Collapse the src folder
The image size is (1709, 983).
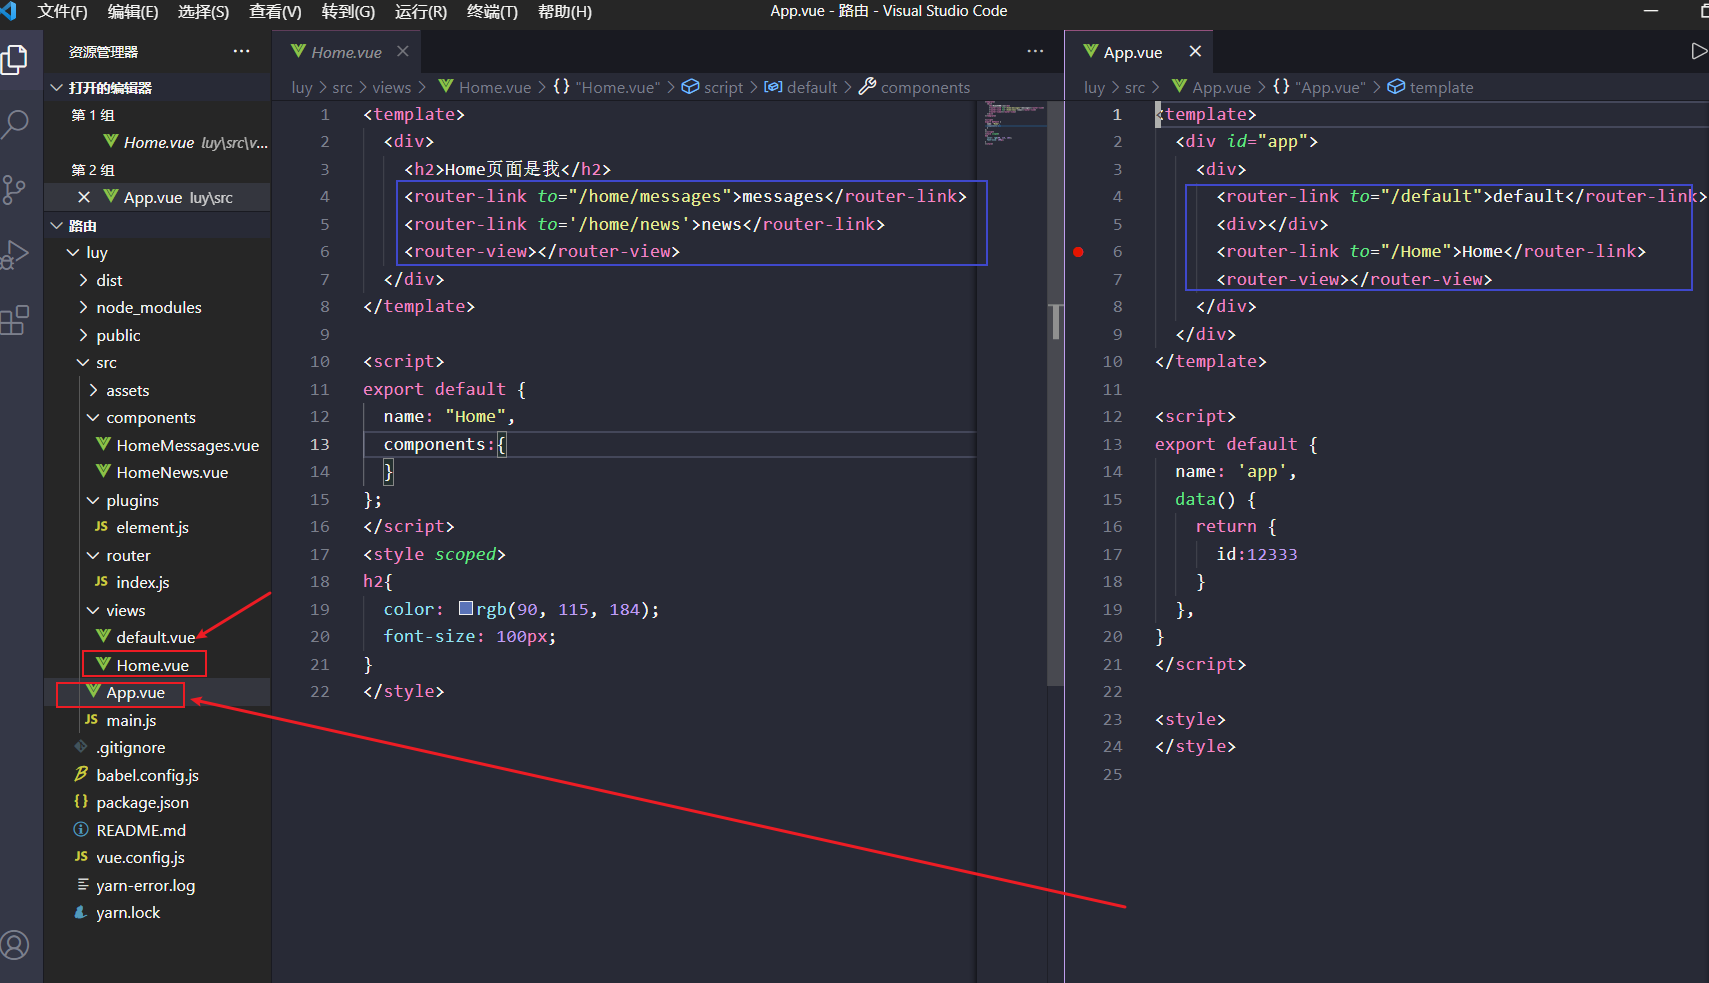pos(83,363)
